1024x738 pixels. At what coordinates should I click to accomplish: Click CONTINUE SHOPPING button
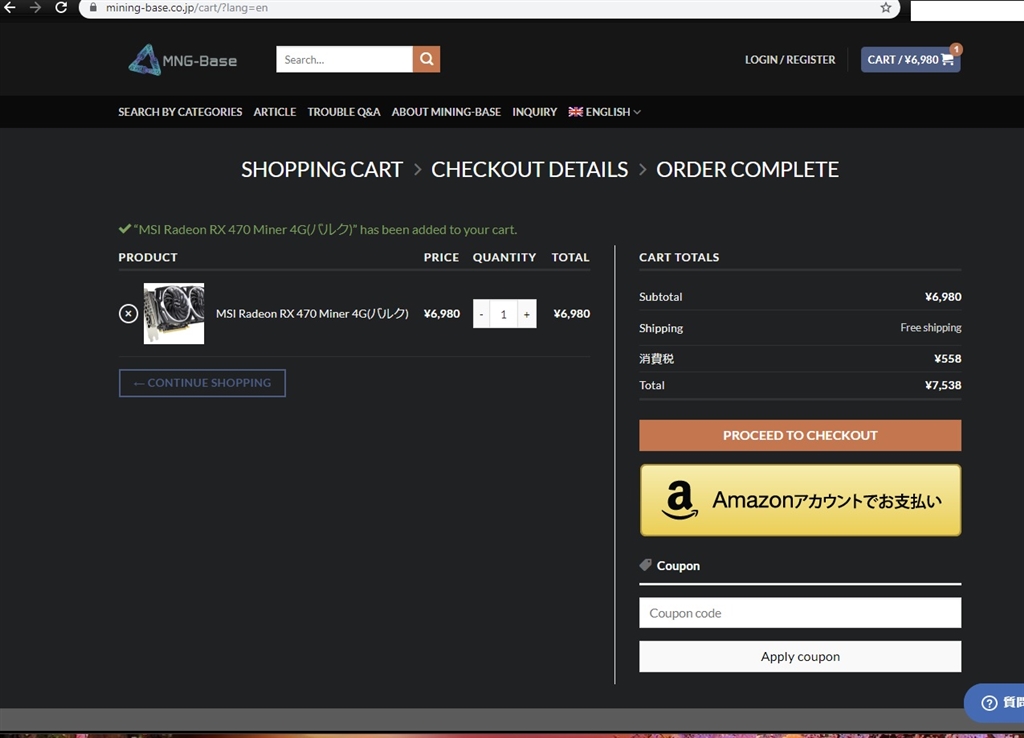coord(202,383)
